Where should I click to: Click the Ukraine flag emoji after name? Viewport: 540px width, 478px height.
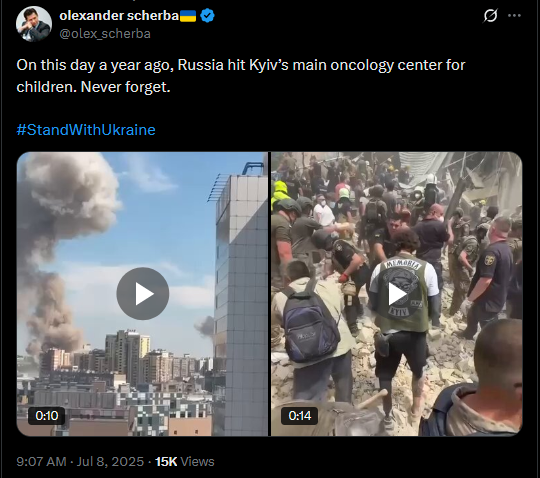[x=188, y=16]
